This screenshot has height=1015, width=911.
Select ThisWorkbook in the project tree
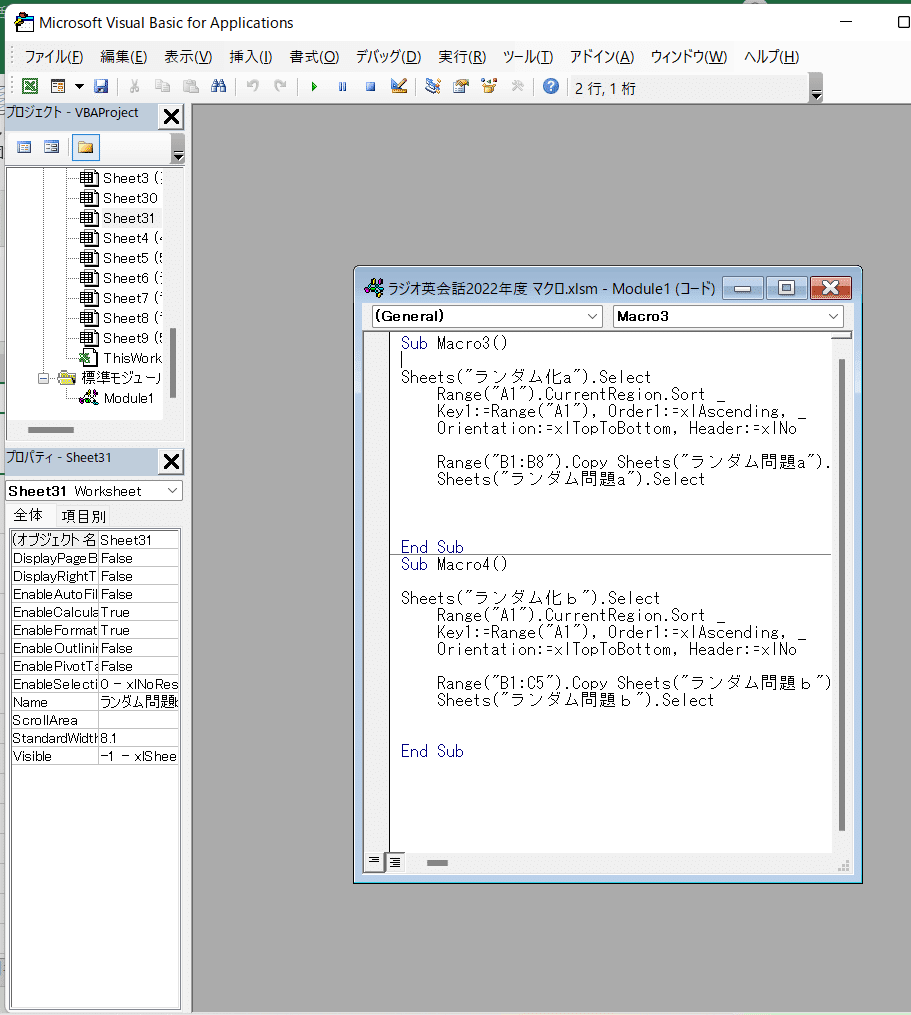pos(133,358)
